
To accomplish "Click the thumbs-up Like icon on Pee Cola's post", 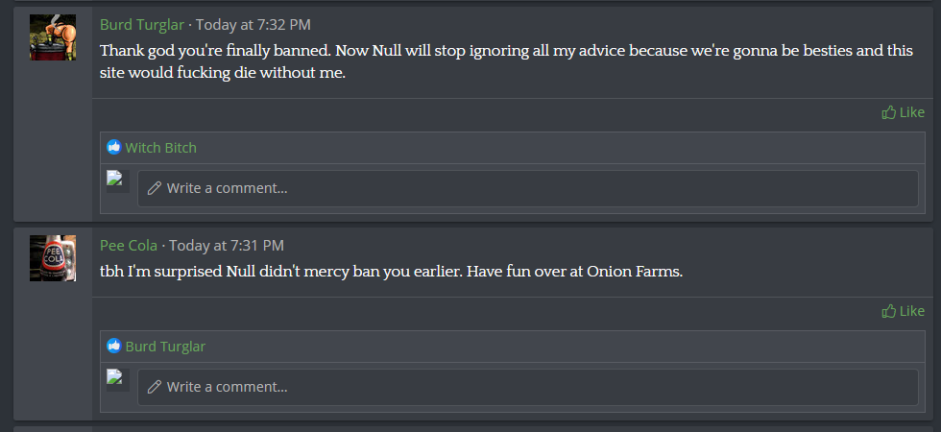I will [x=888, y=312].
